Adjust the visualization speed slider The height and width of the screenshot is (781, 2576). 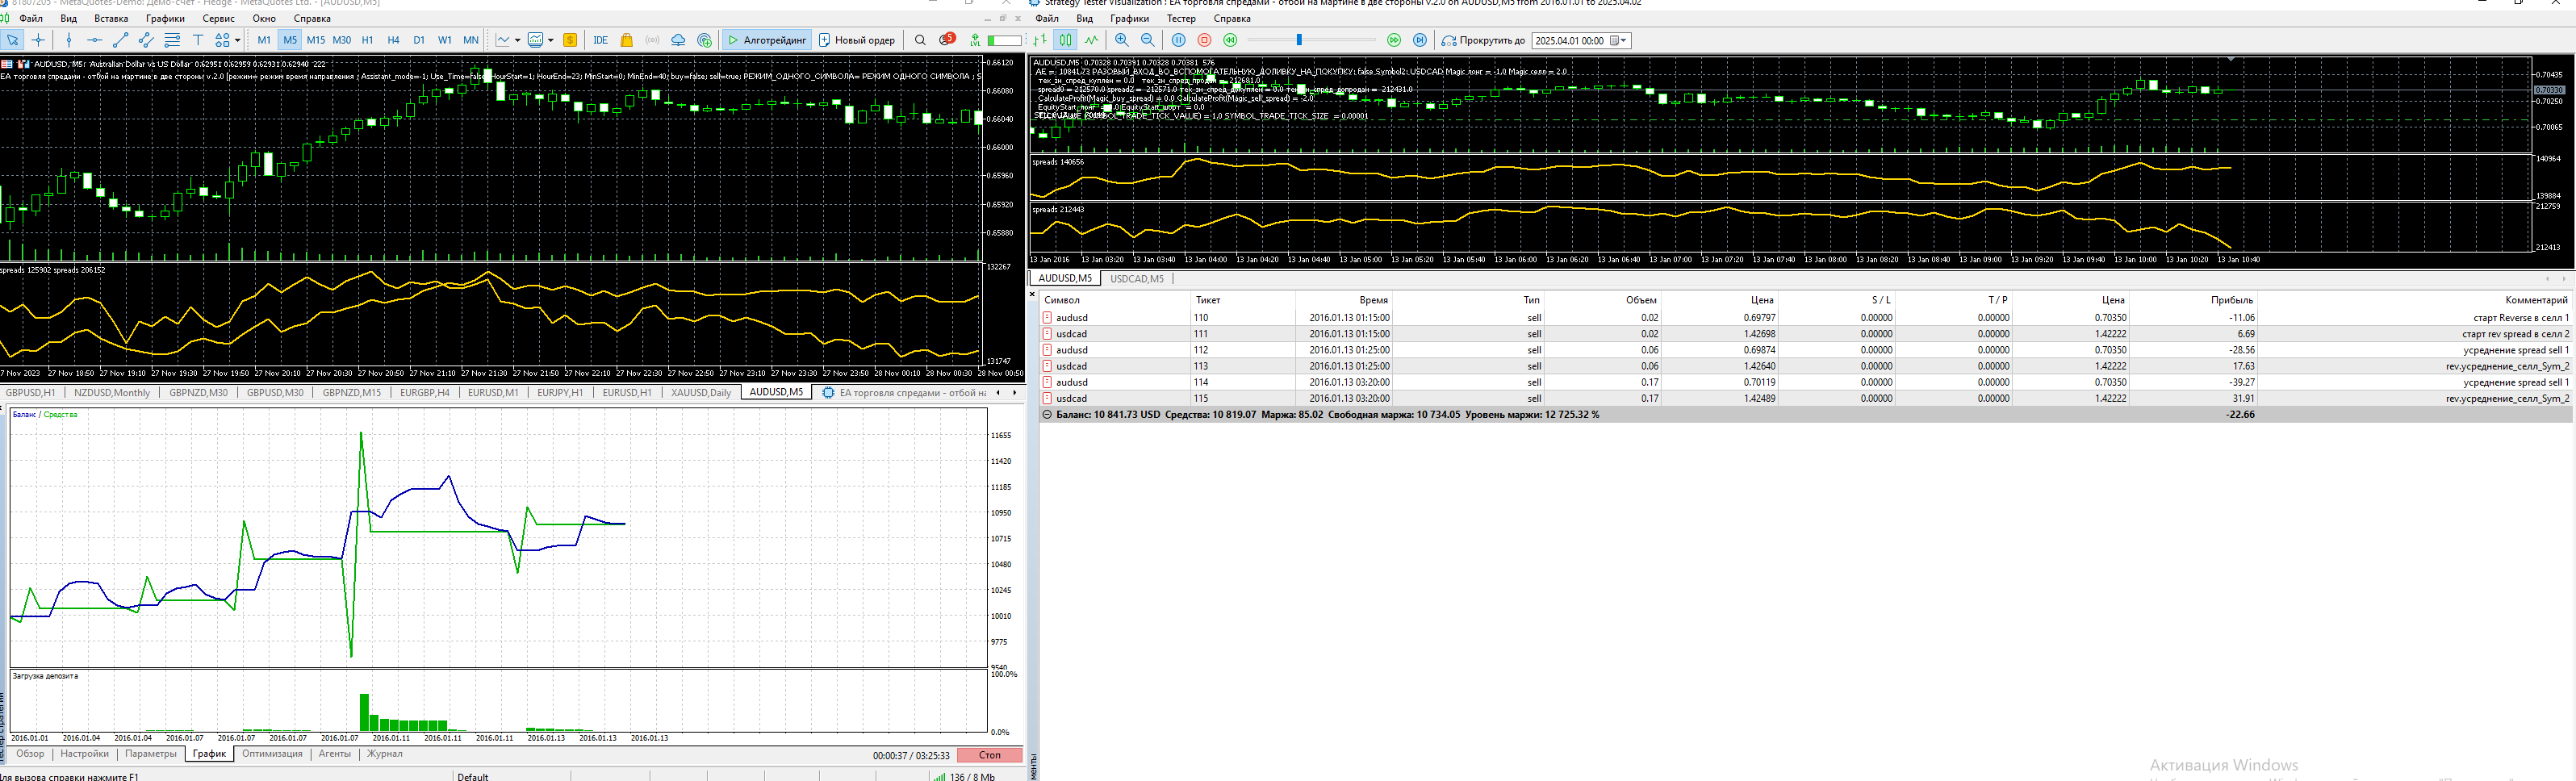(x=1299, y=40)
